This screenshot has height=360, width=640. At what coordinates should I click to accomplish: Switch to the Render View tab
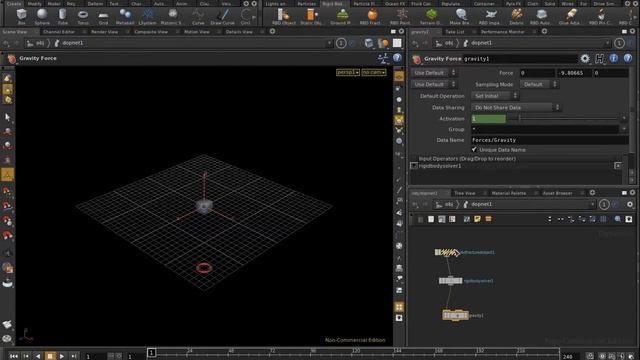(104, 31)
